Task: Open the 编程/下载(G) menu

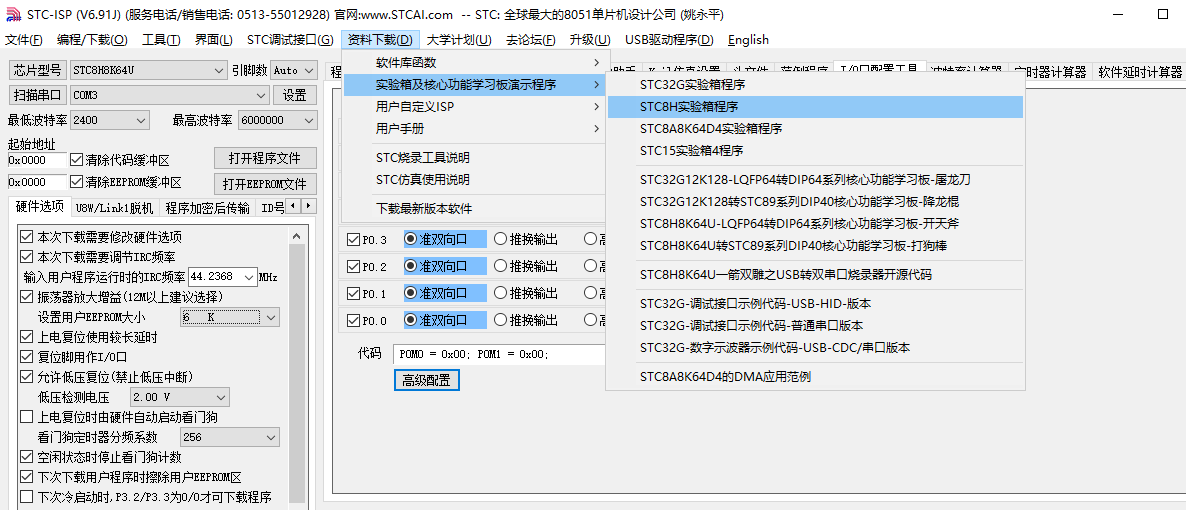Action: point(94,40)
